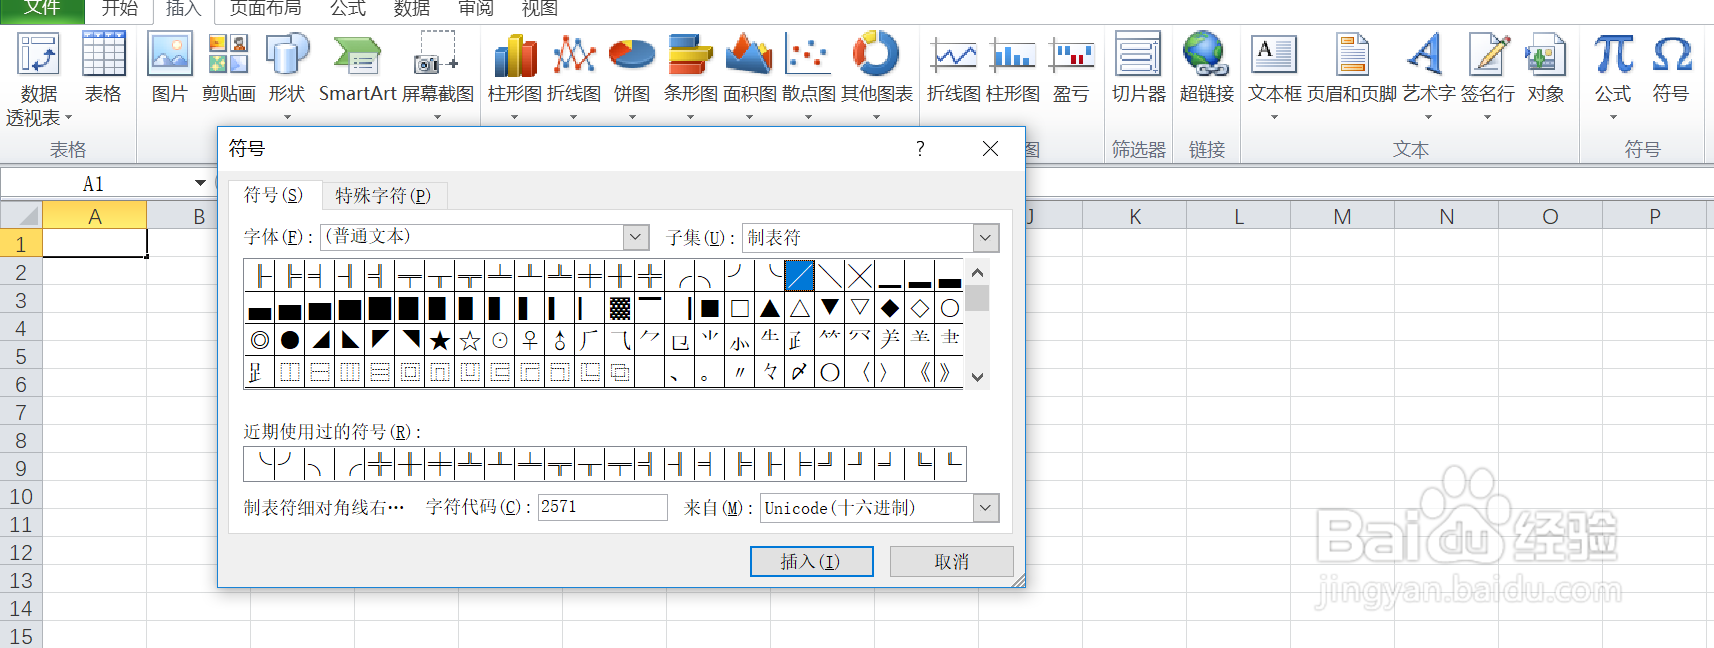Insert a Text Box (文本框)
The height and width of the screenshot is (648, 1714).
[x=1274, y=75]
